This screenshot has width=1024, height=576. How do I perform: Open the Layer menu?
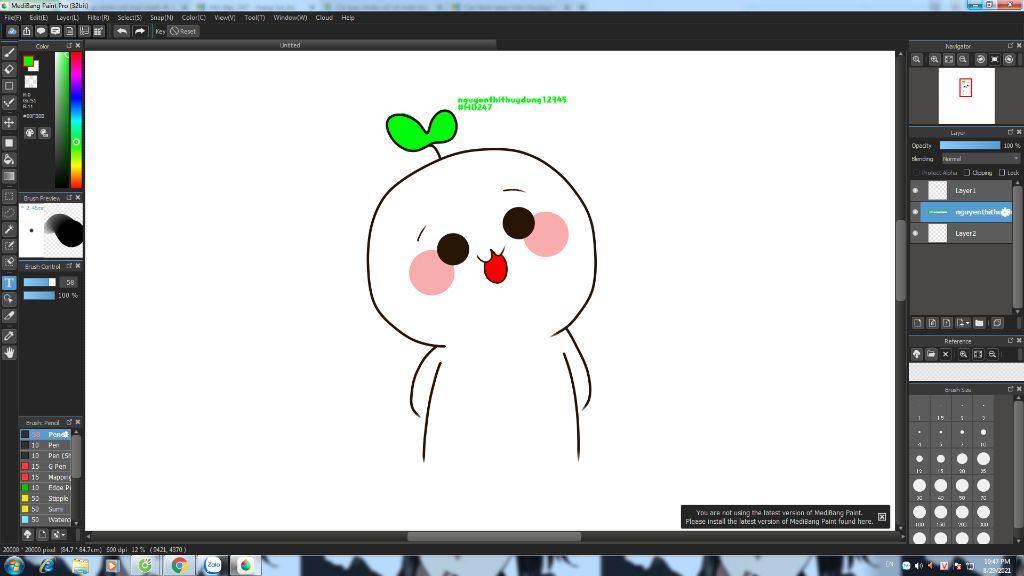[67, 18]
